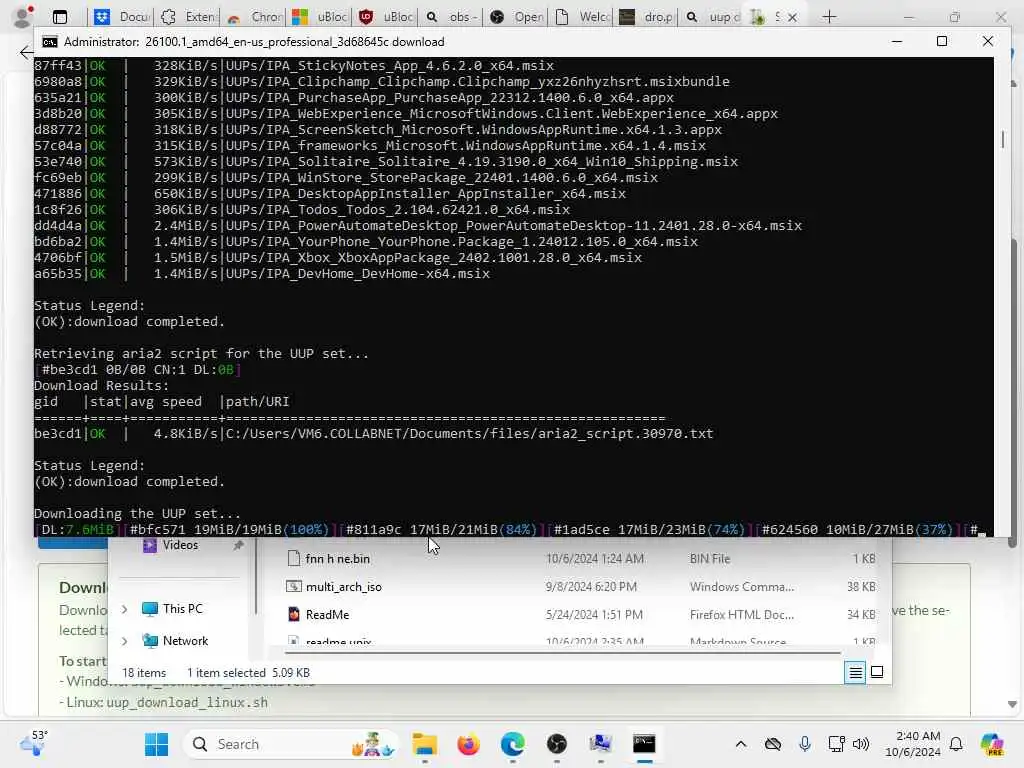Image resolution: width=1024 pixels, height=768 pixels.
Task: Click the uup_download_linux.sh text on webpage
Action: click(187, 703)
